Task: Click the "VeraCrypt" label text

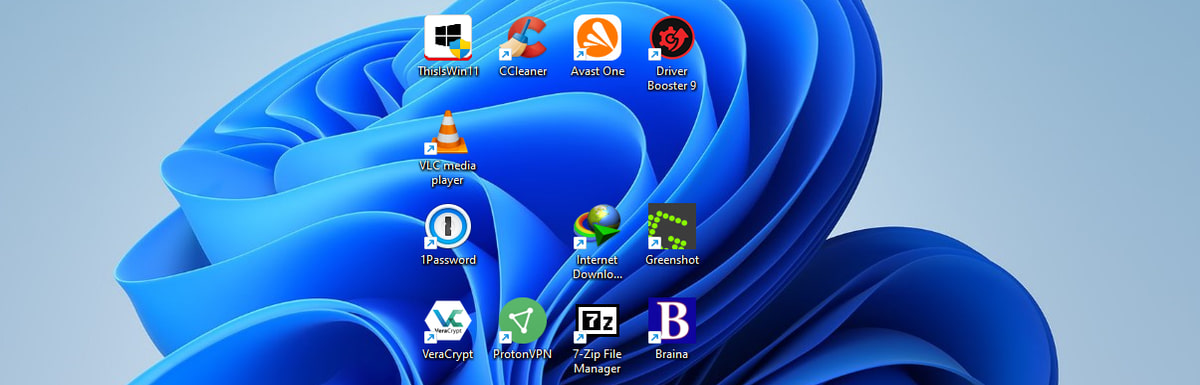Action: pos(448,354)
